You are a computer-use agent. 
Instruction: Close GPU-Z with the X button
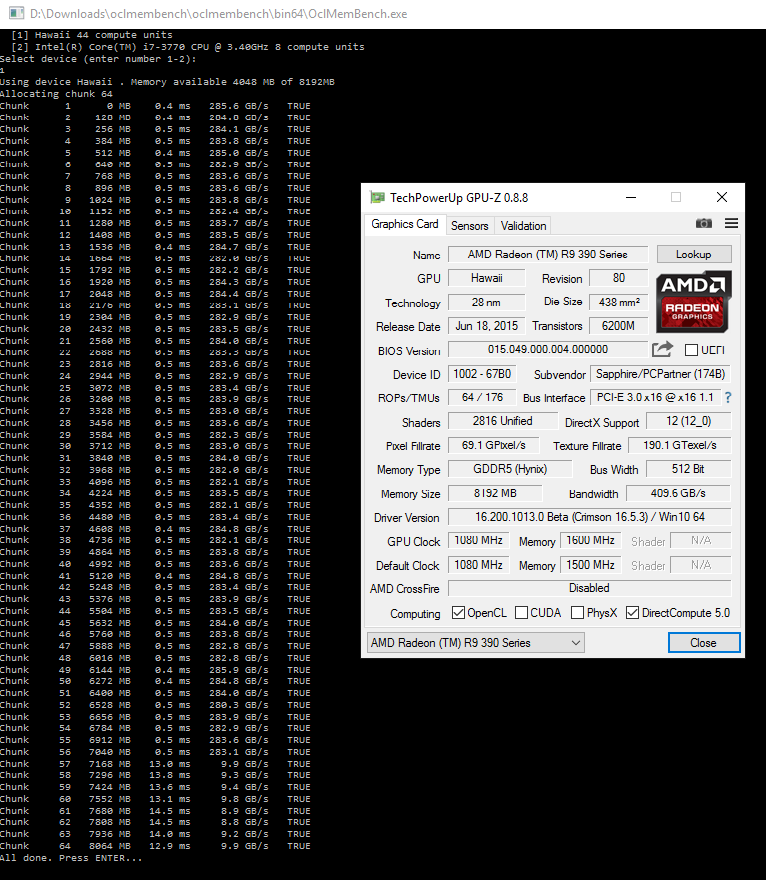pyautogui.click(x=722, y=197)
